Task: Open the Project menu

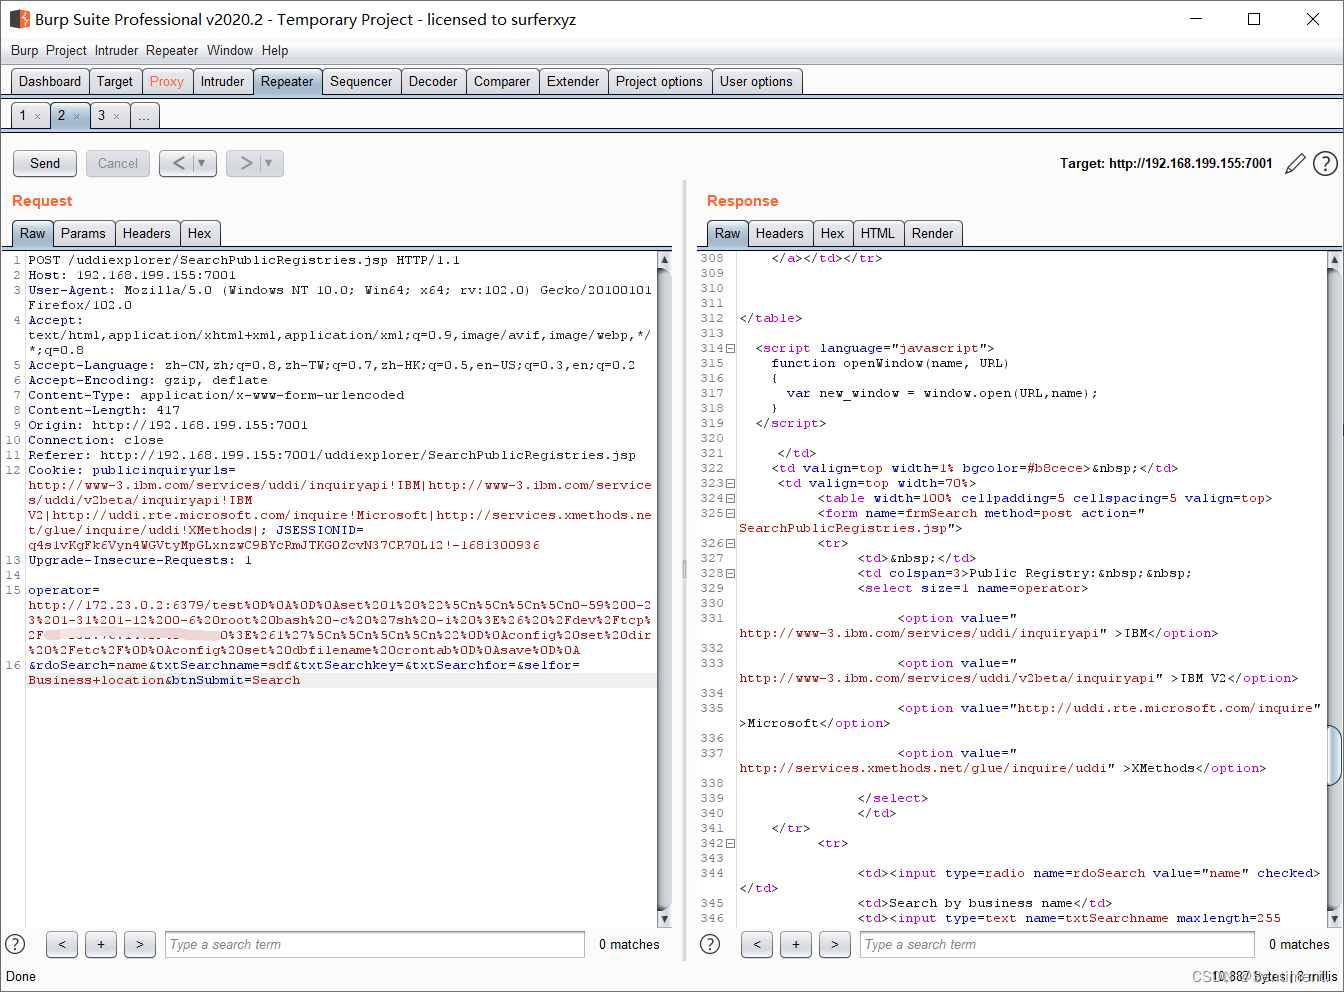Action: click(x=66, y=50)
